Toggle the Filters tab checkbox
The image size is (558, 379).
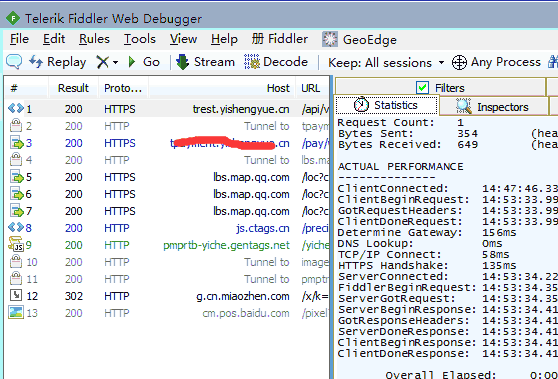point(422,88)
